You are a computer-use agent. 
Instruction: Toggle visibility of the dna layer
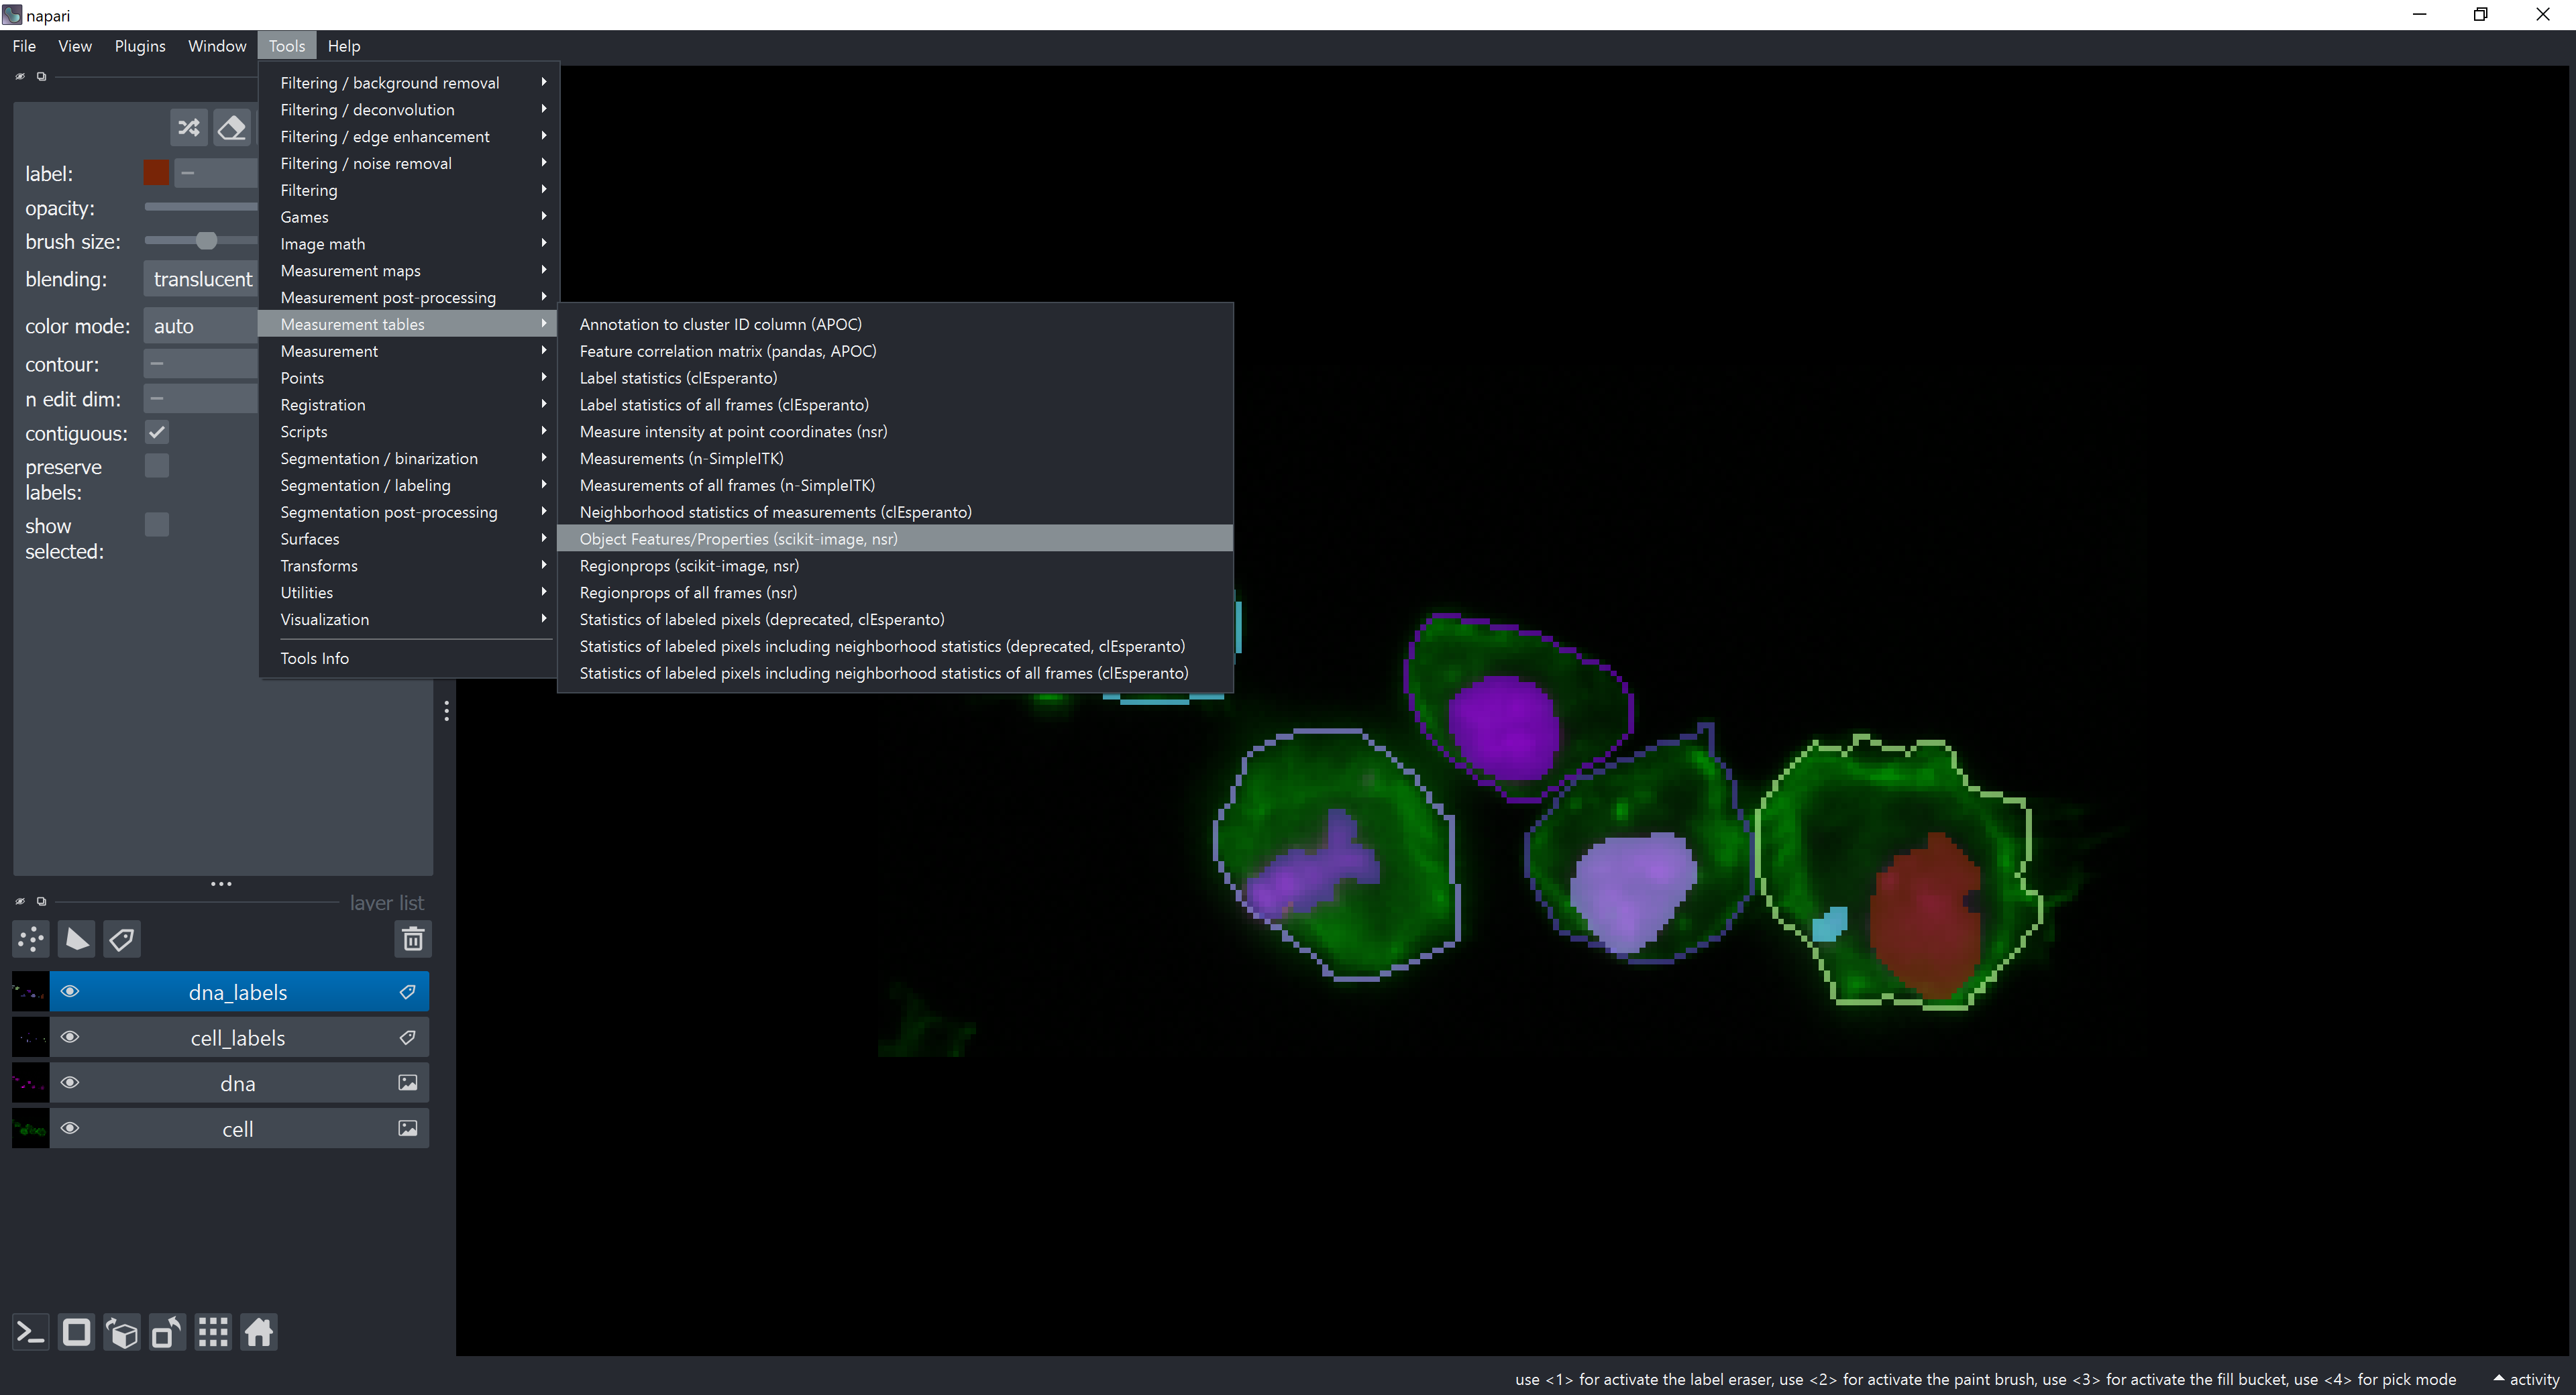click(x=70, y=1083)
